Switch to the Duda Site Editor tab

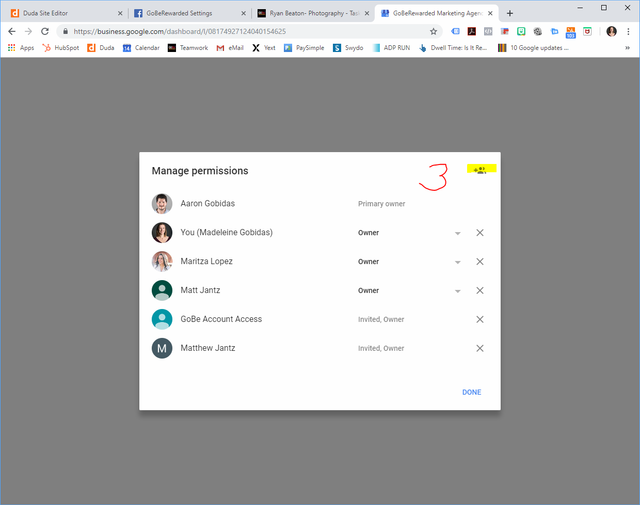coord(60,13)
